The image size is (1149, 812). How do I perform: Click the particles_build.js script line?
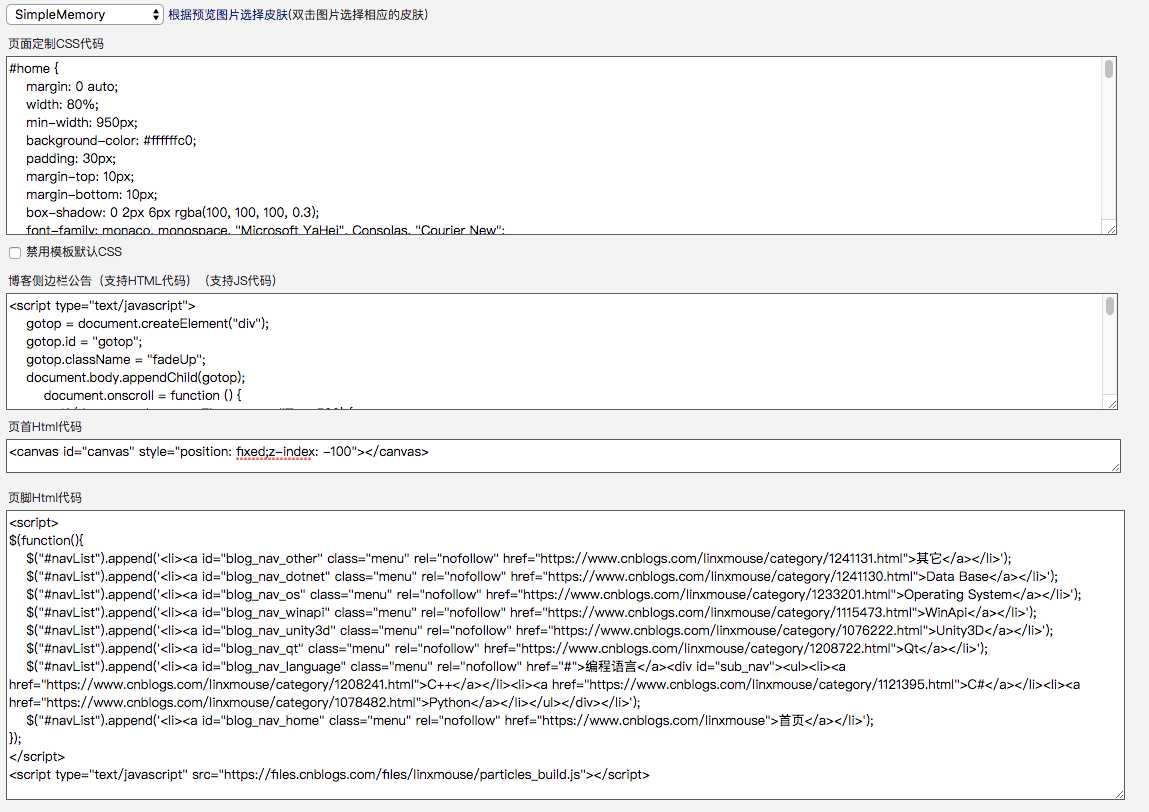point(330,774)
